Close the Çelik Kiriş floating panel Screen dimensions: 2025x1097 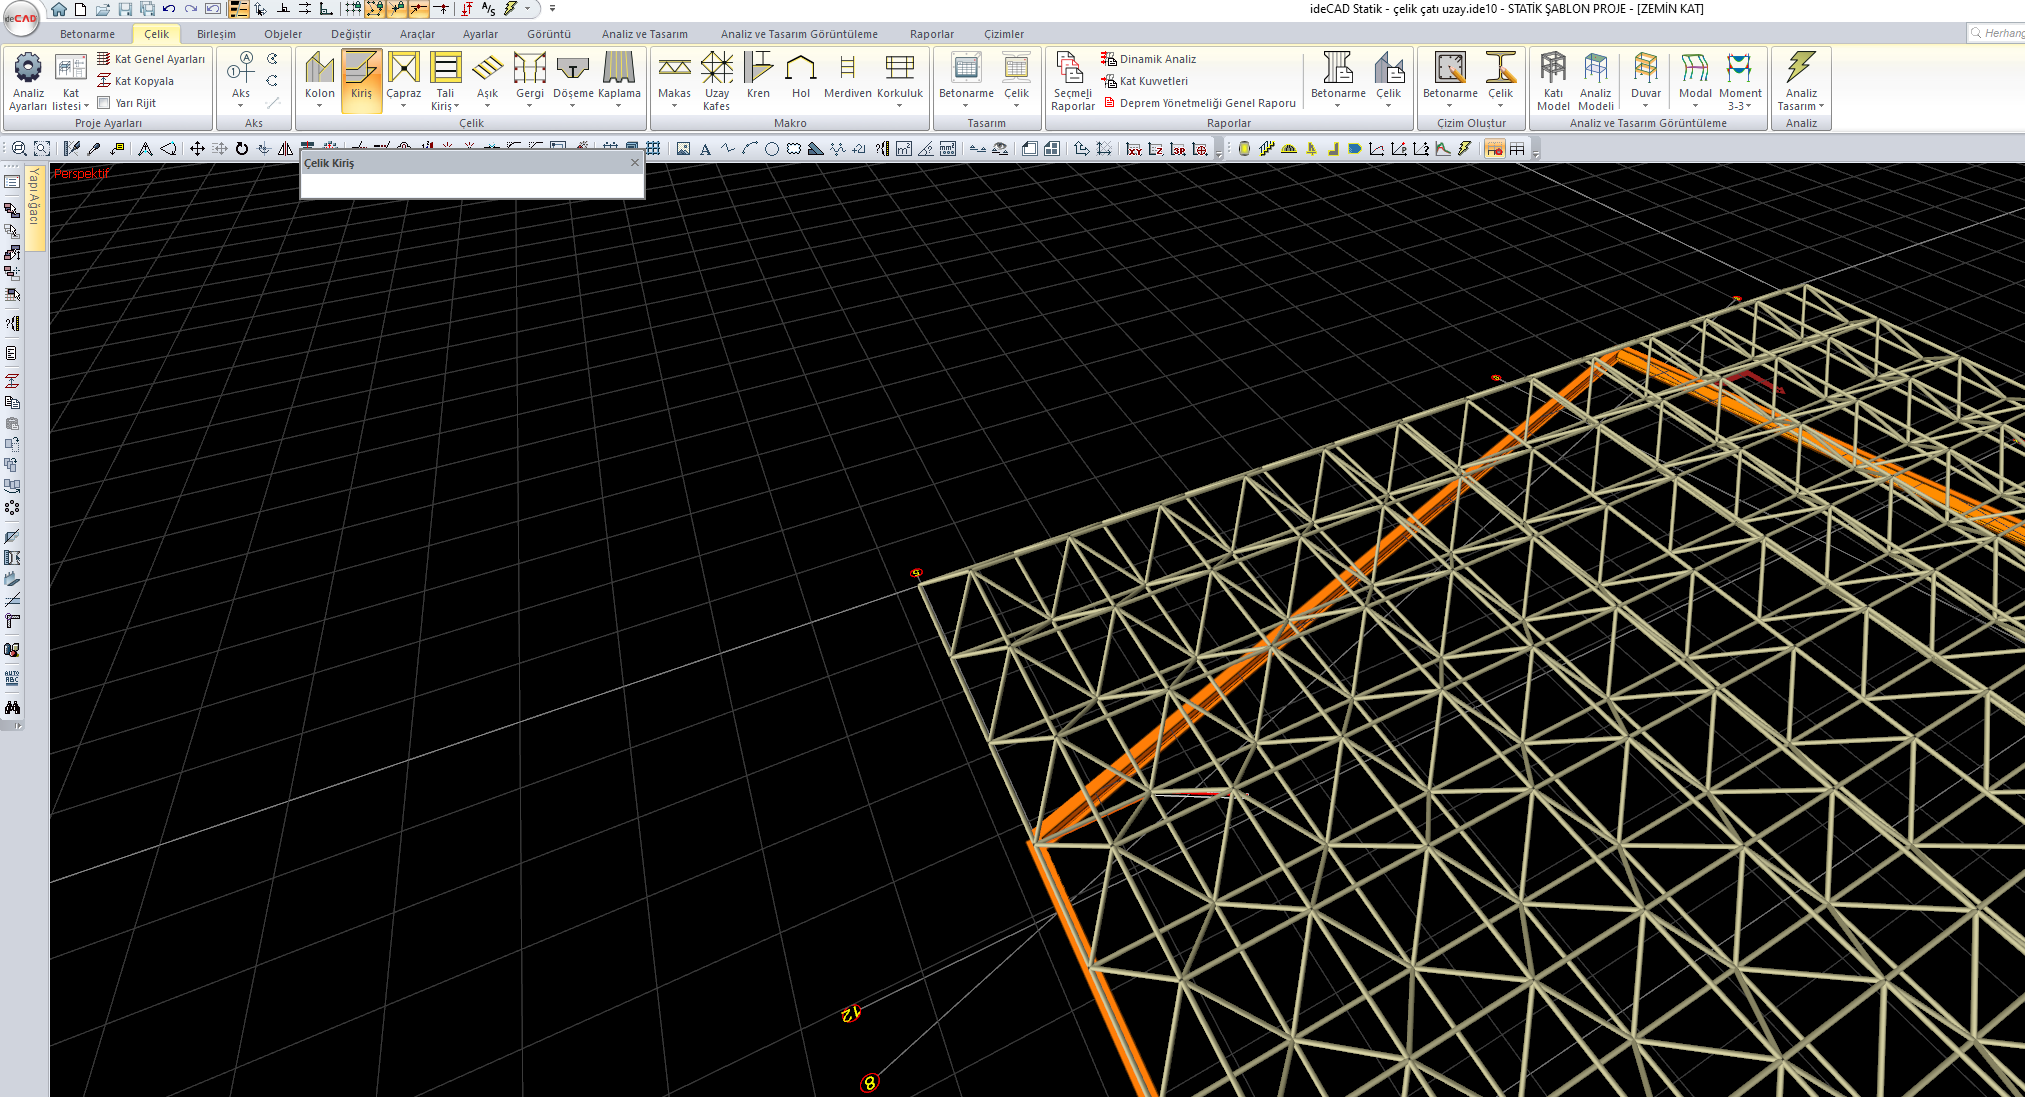634,162
